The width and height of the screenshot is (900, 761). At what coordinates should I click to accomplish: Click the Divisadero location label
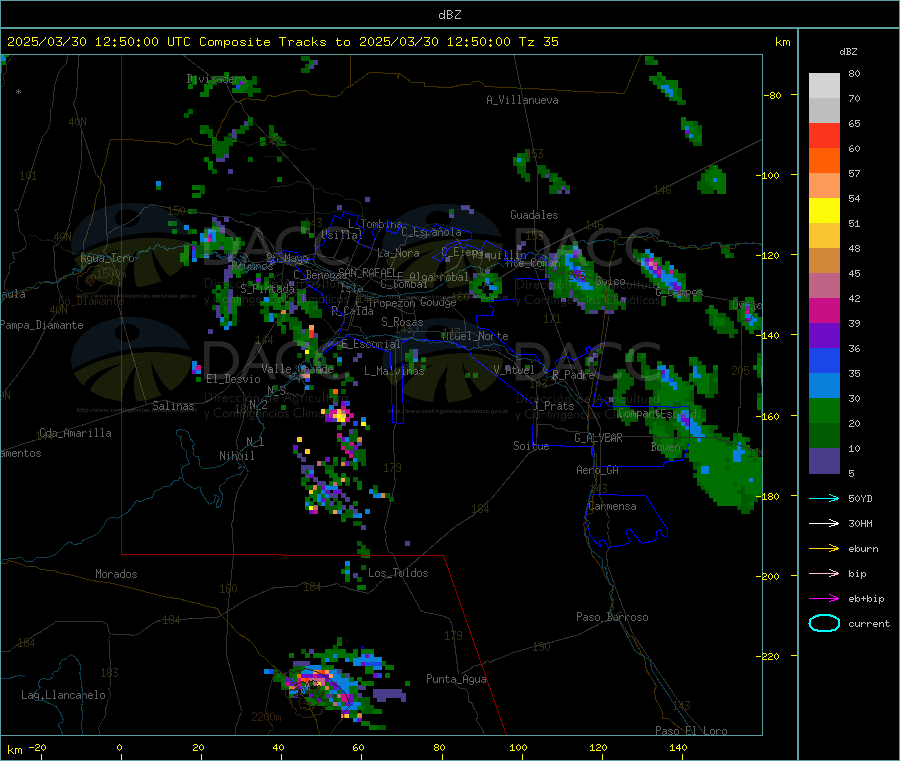coord(216,79)
